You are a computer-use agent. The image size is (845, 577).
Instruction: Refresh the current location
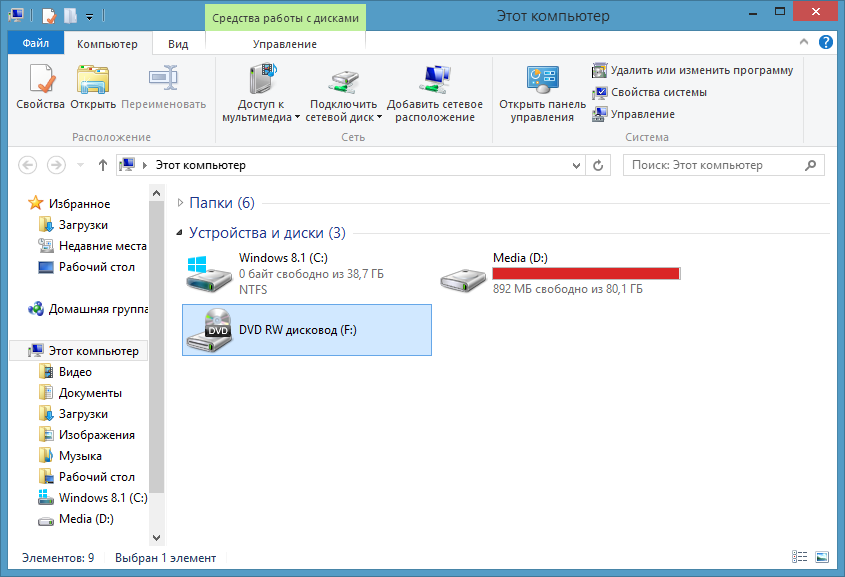pyautogui.click(x=598, y=165)
